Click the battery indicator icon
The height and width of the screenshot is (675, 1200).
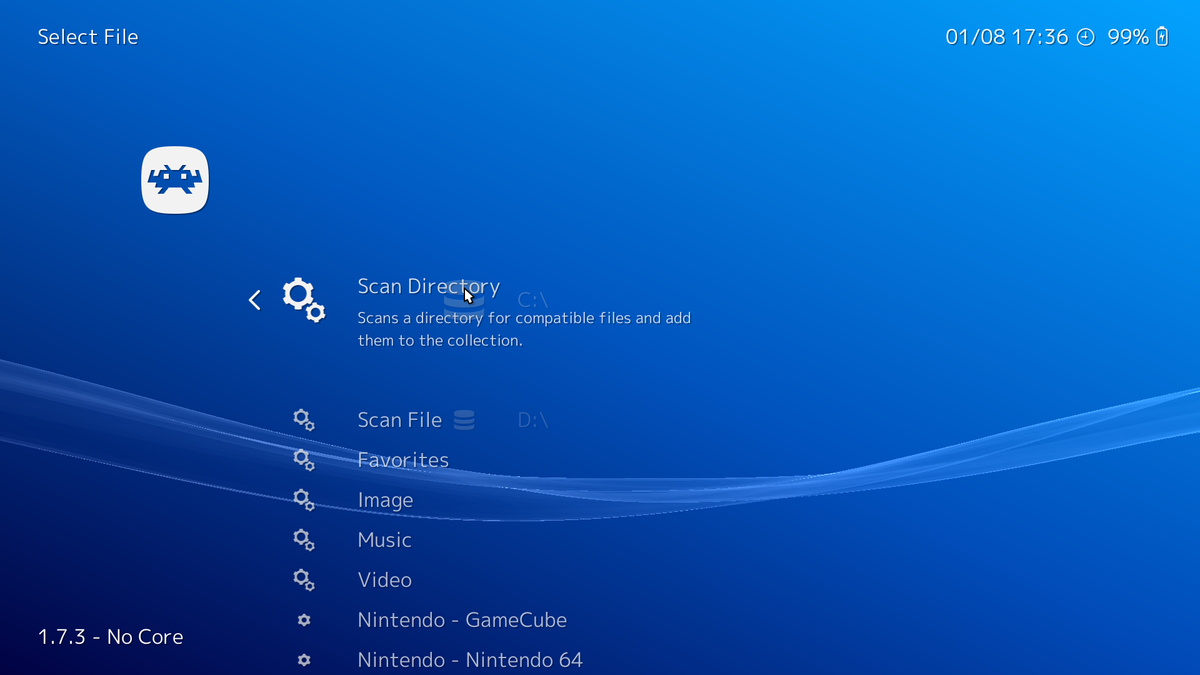tap(1160, 36)
